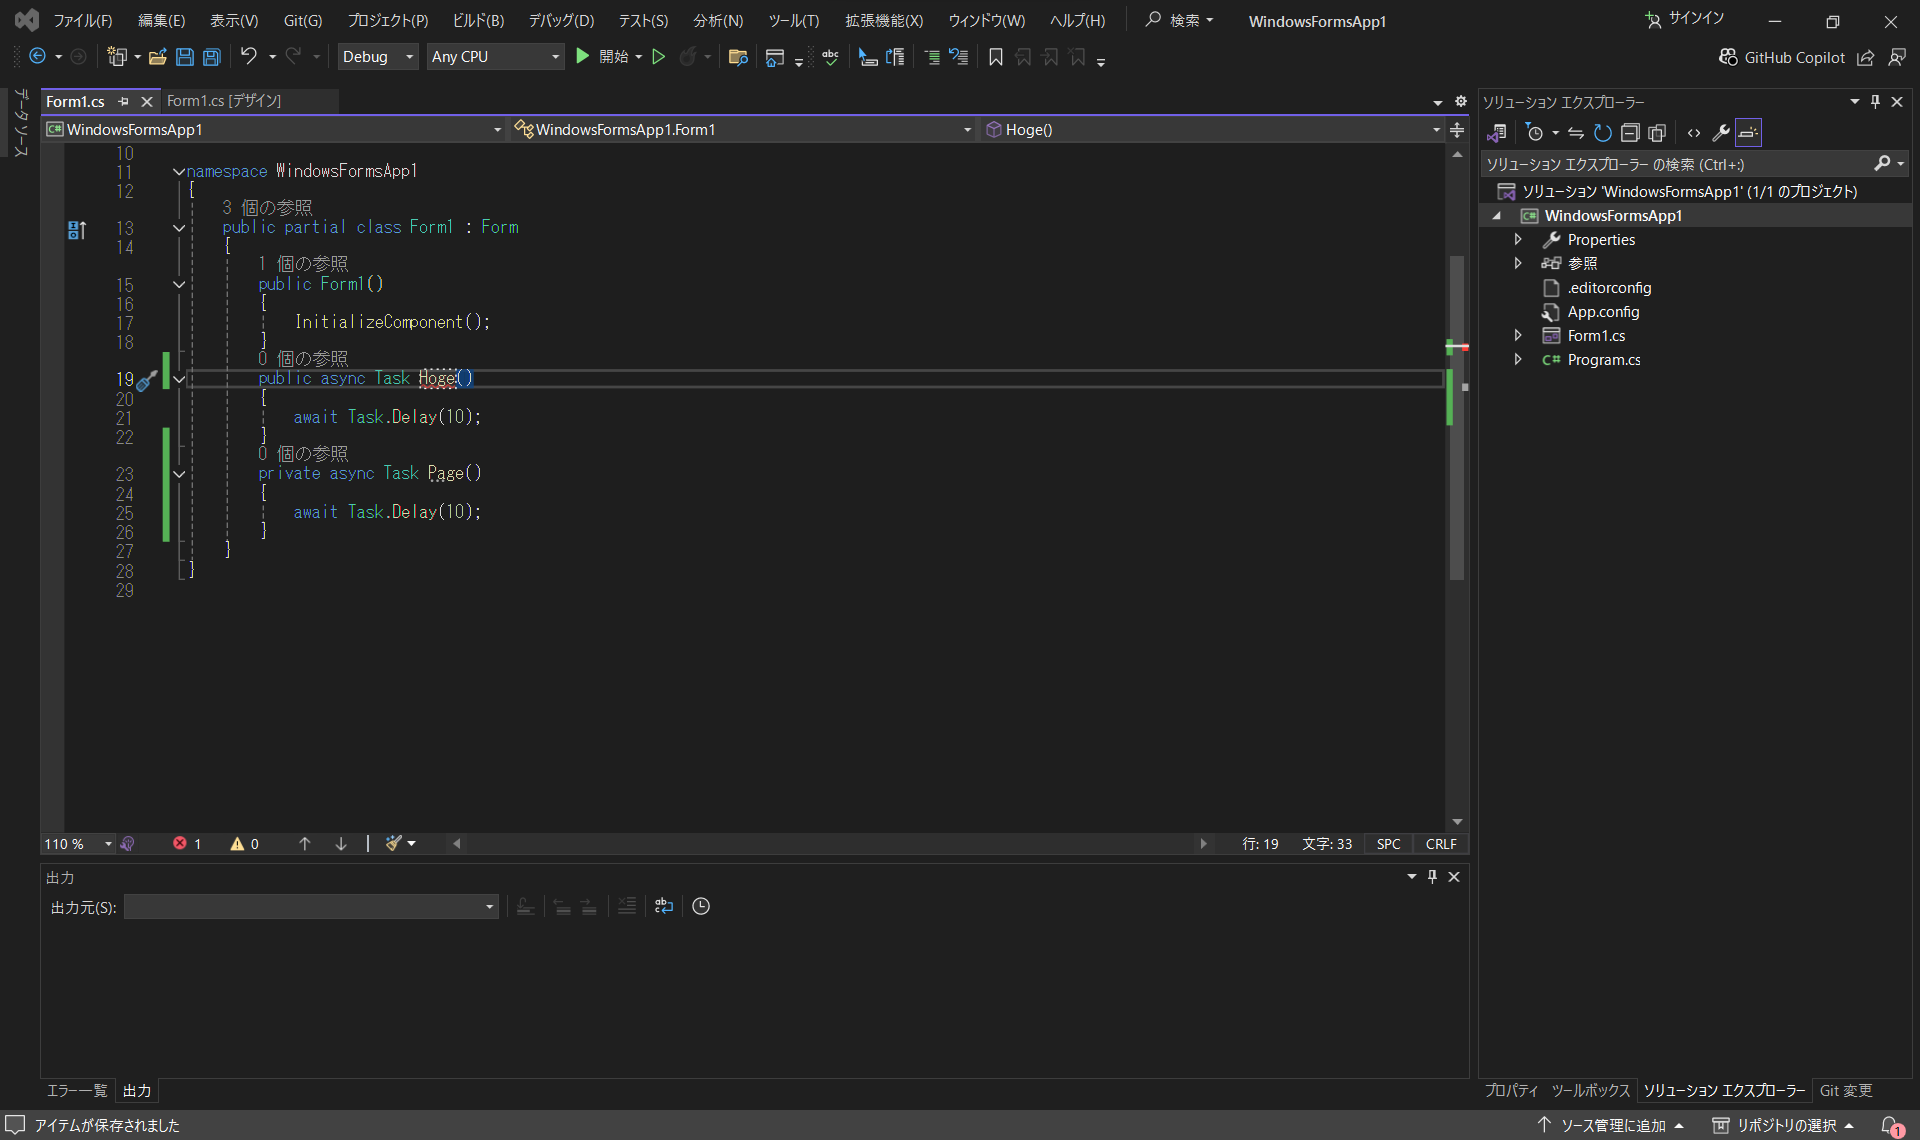Open the Find in Files search
Viewport: 1920px width, 1140px height.
click(738, 56)
